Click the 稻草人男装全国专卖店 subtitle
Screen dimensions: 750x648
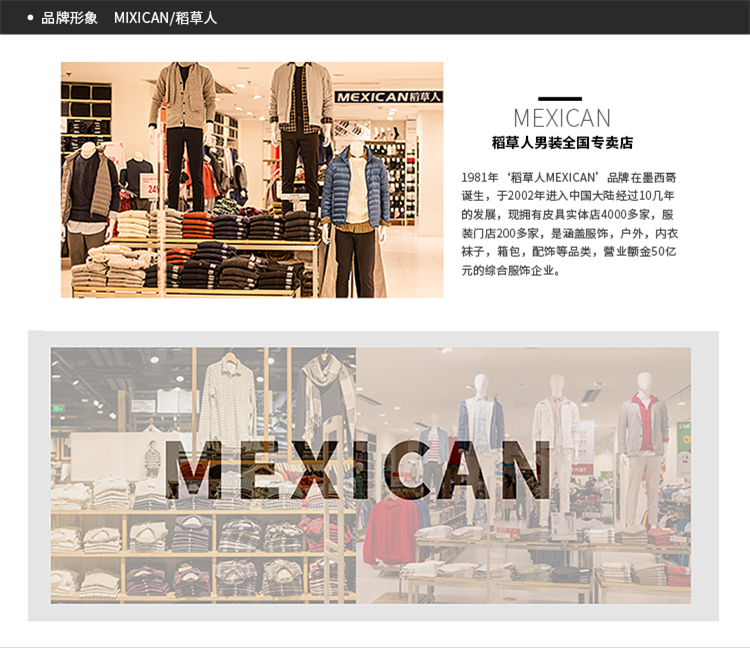point(562,143)
